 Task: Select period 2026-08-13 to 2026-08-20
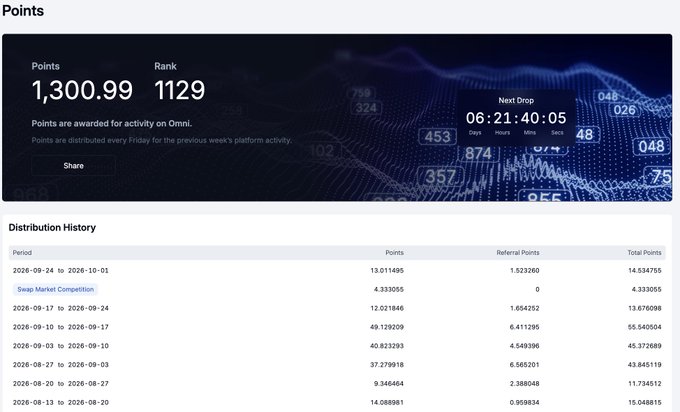coord(61,402)
